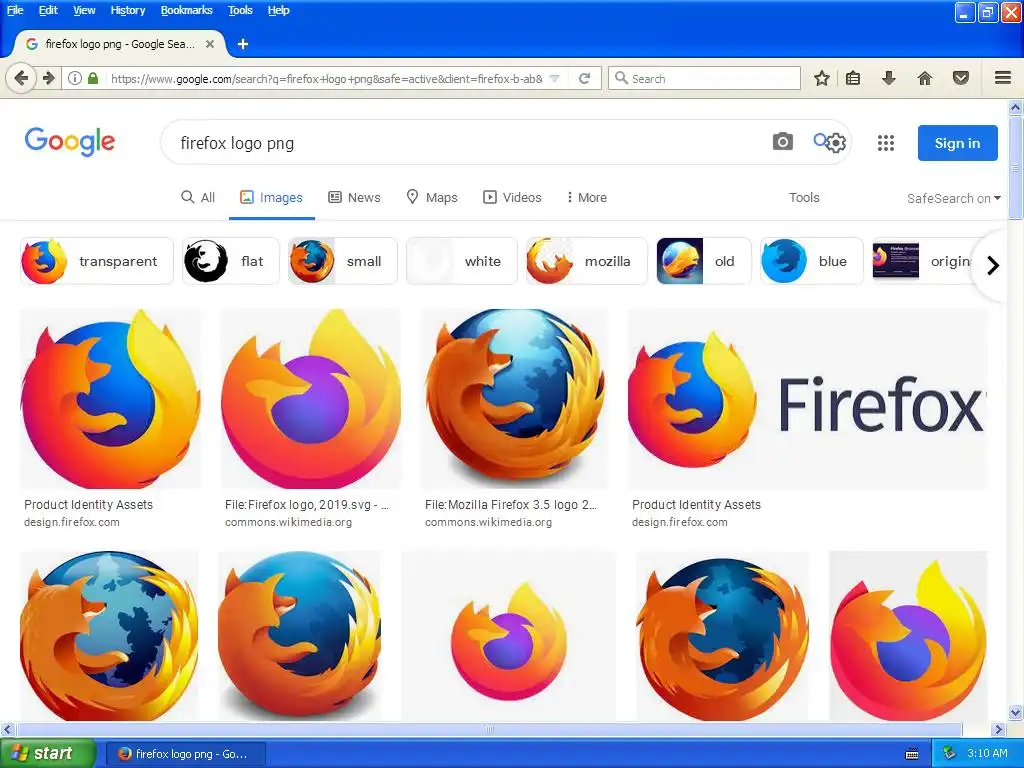This screenshot has height=768, width=1024.
Task: Filter by the blue chip
Action: (811, 261)
